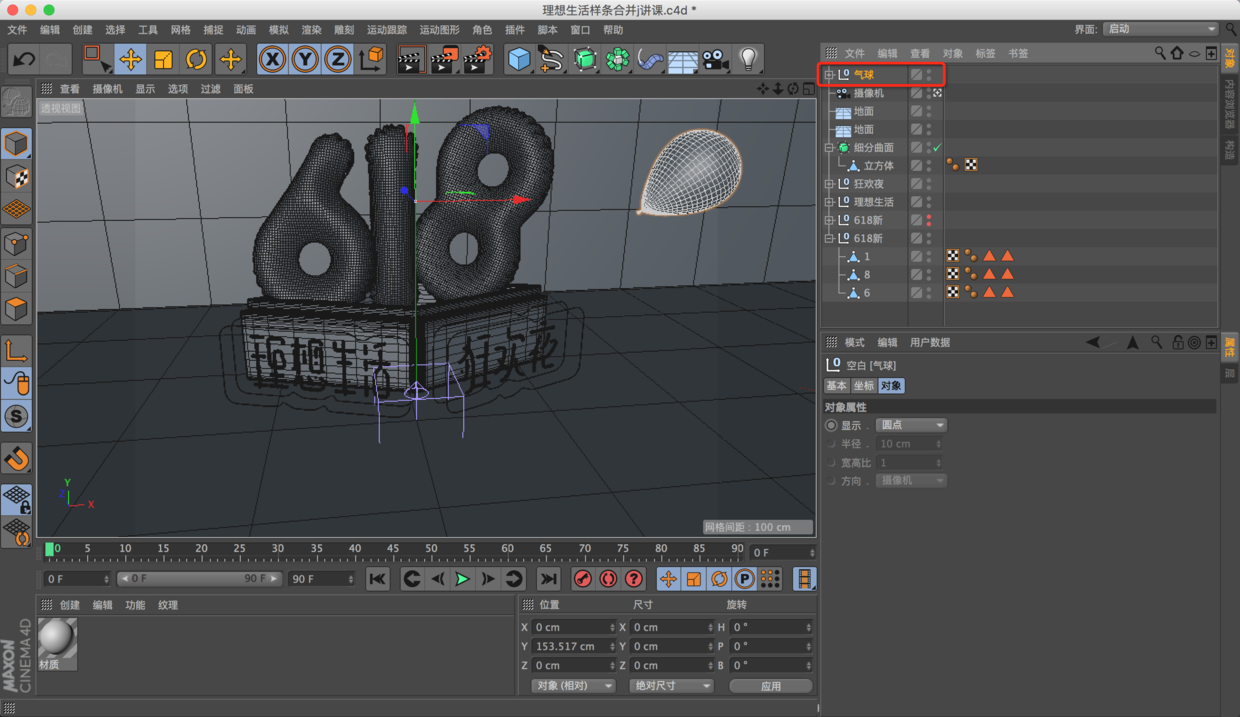Open the 界面 layout dropdown
Image resolution: width=1240 pixels, height=717 pixels.
[x=1161, y=29]
